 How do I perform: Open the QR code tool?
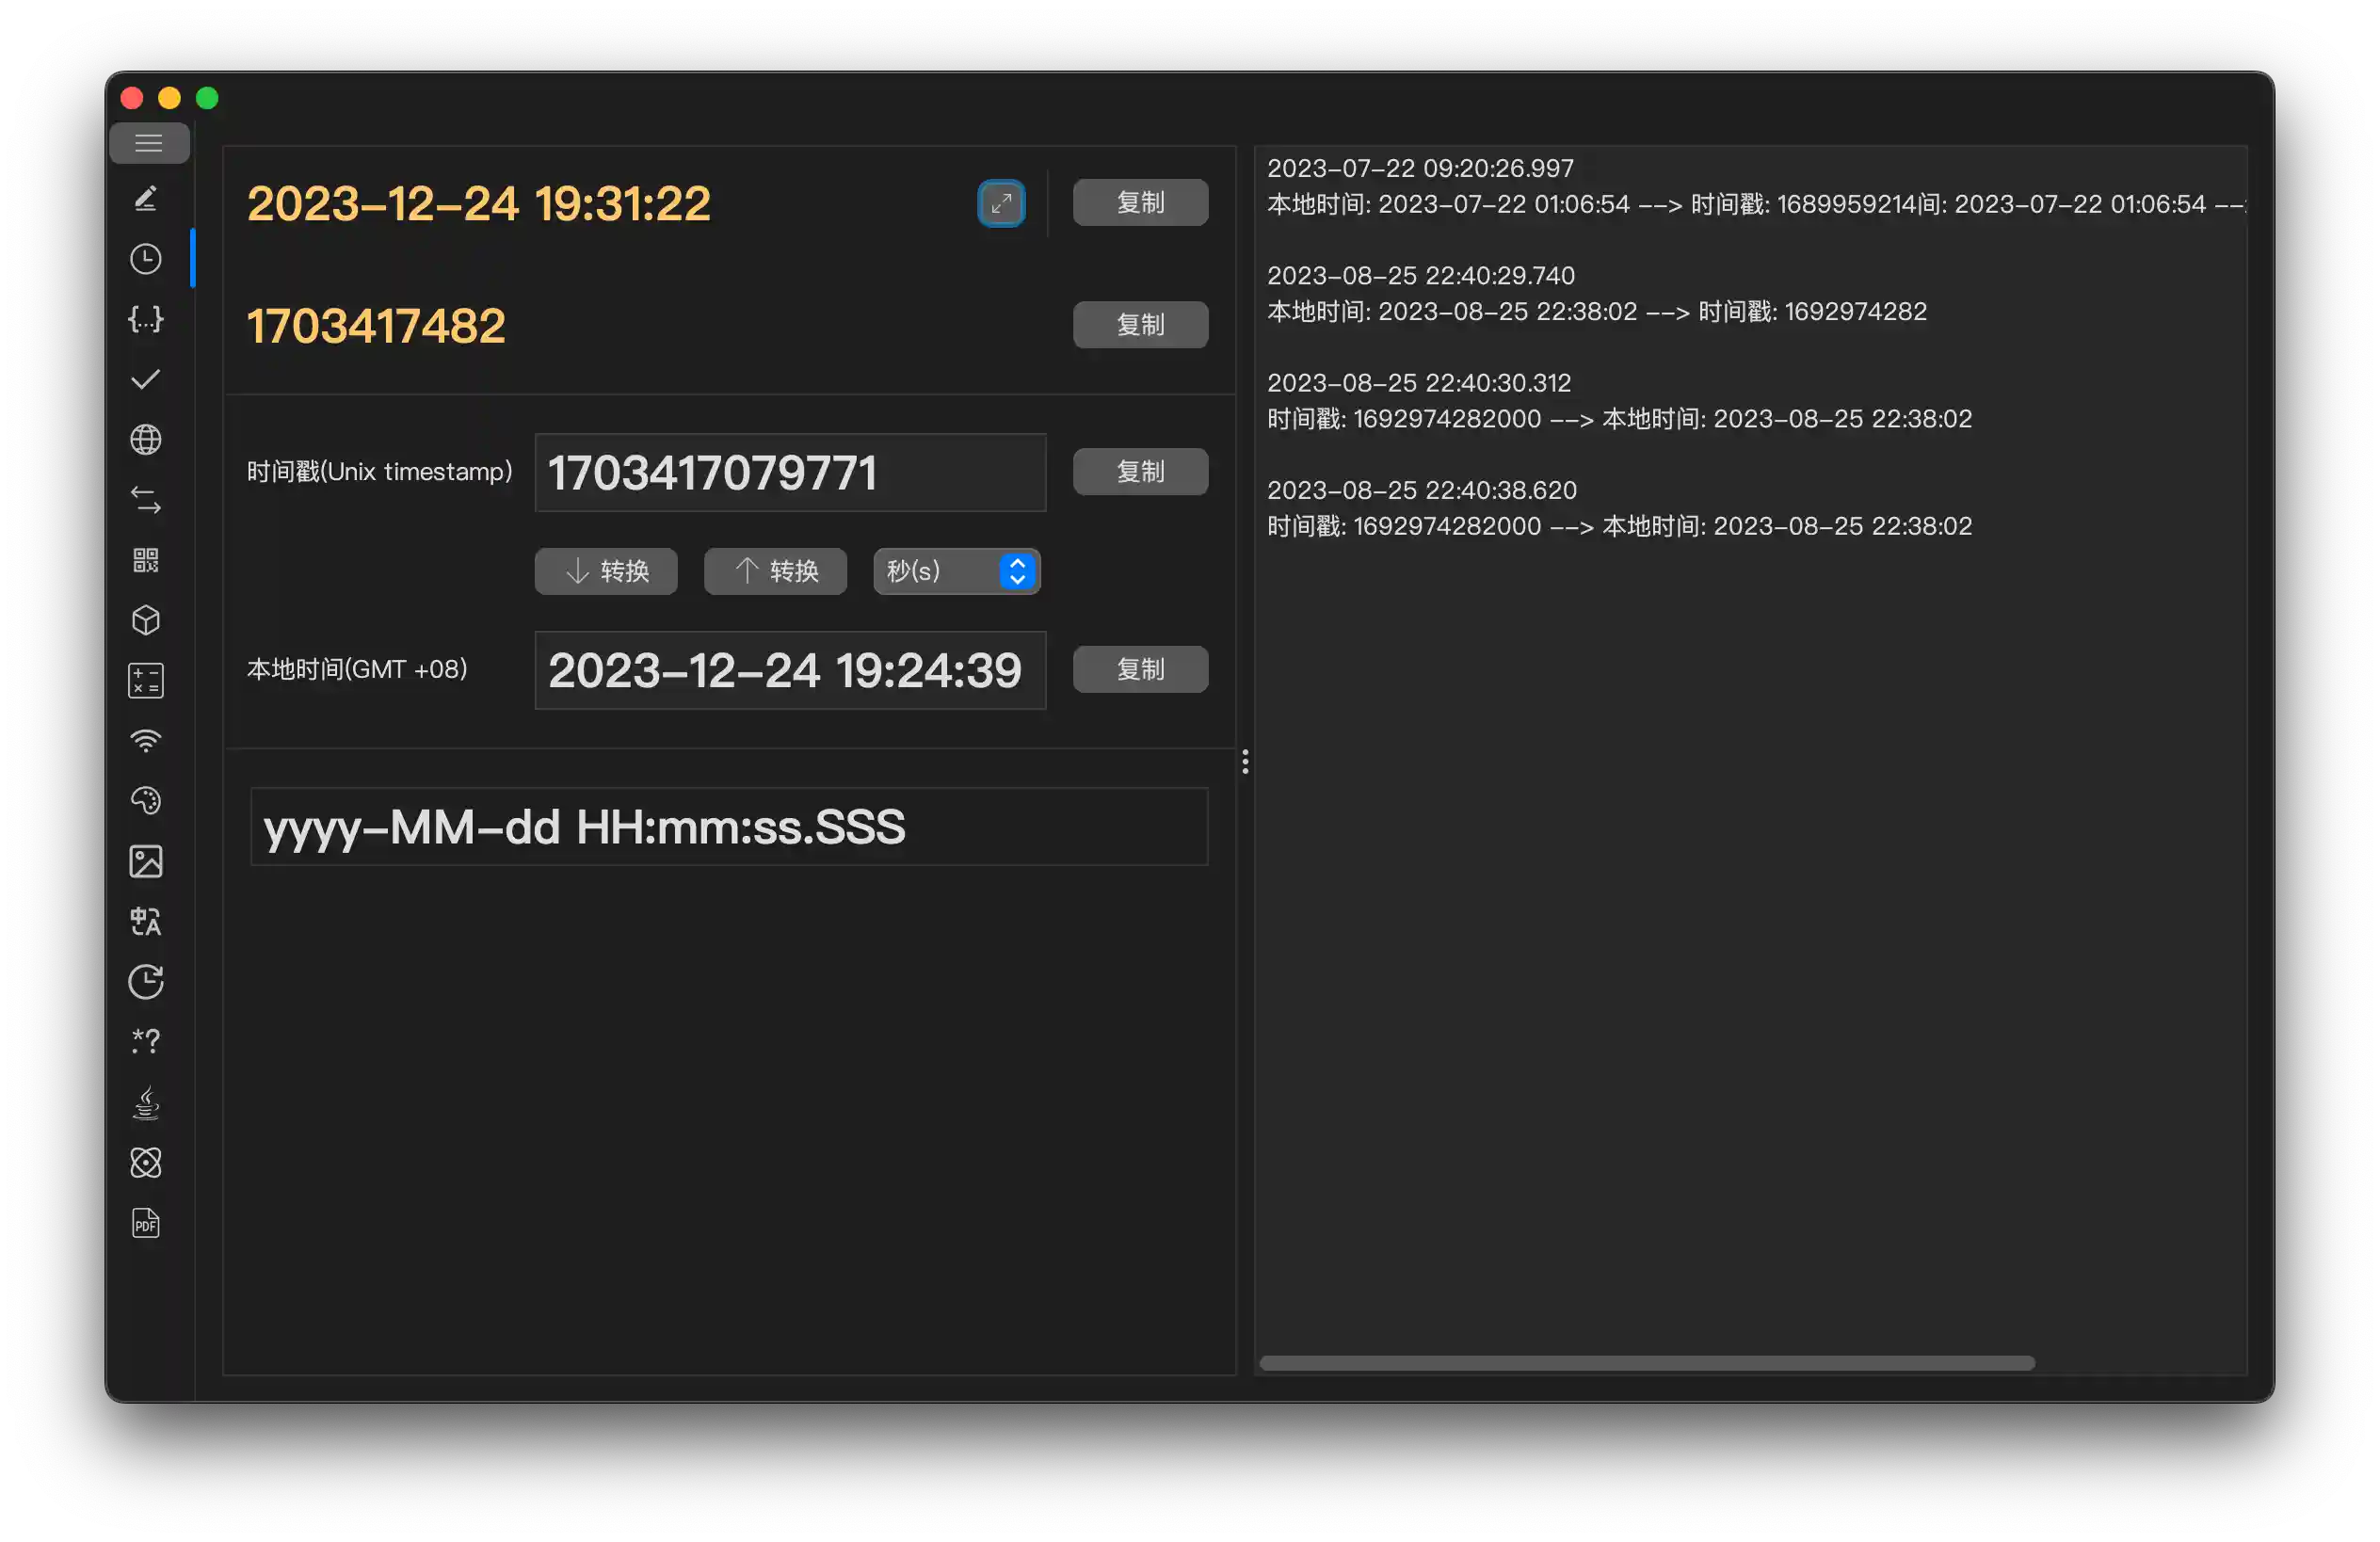[x=146, y=560]
